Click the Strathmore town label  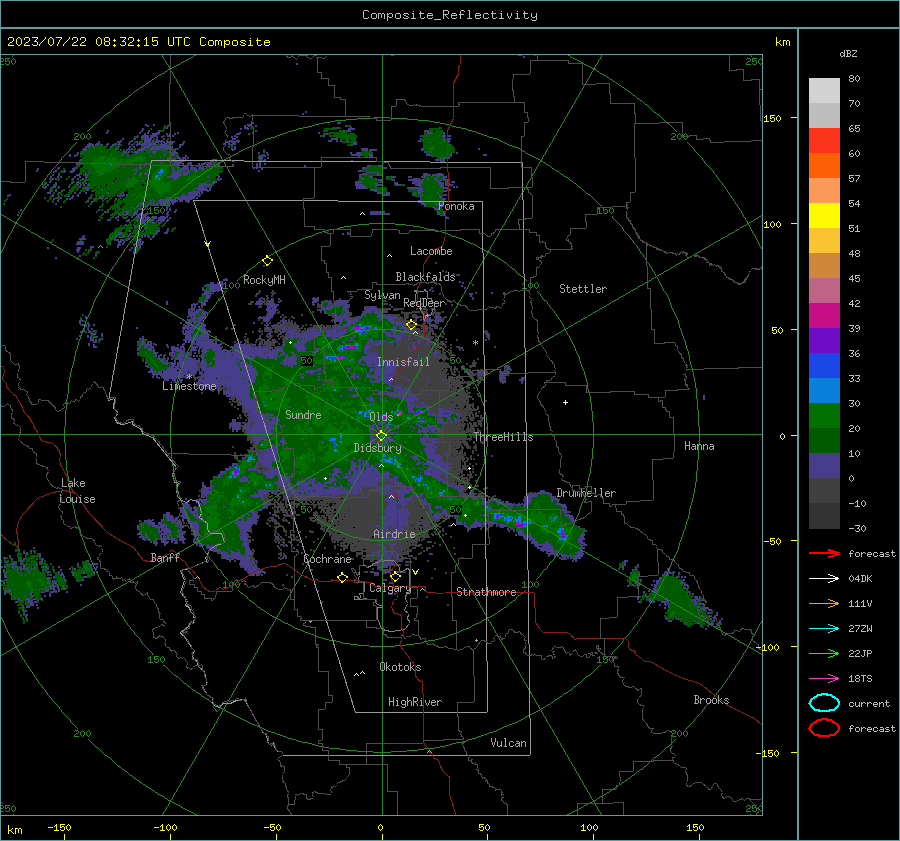pos(486,592)
